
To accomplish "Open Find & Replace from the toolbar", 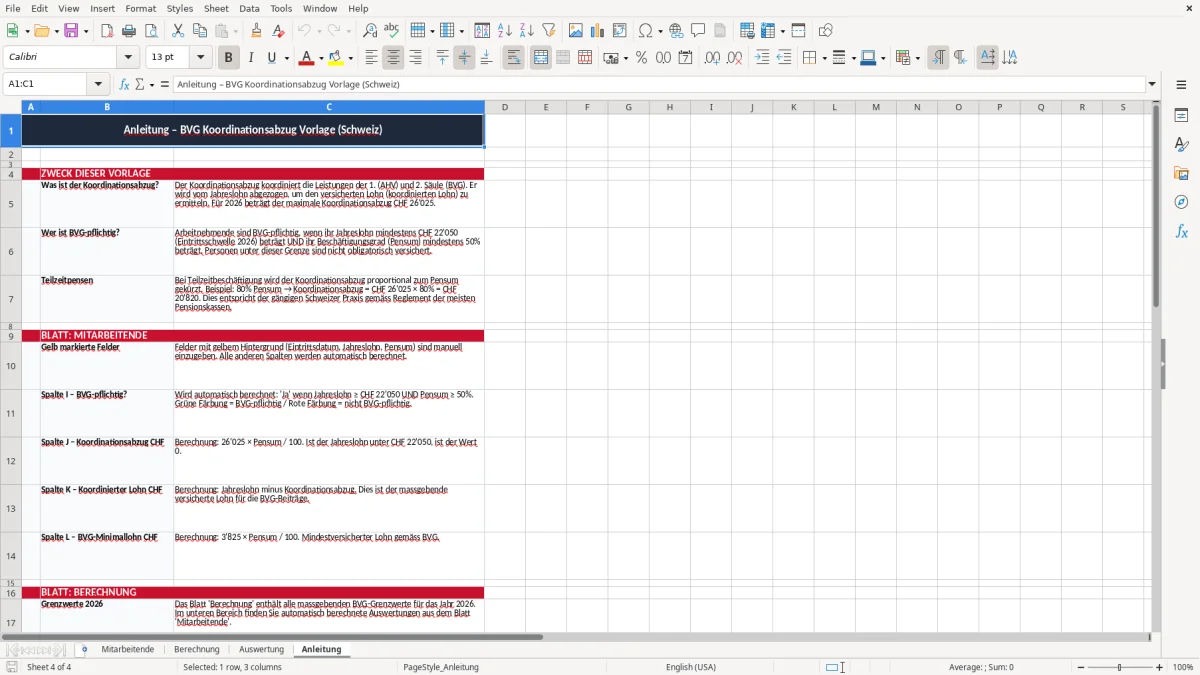I will pos(370,31).
